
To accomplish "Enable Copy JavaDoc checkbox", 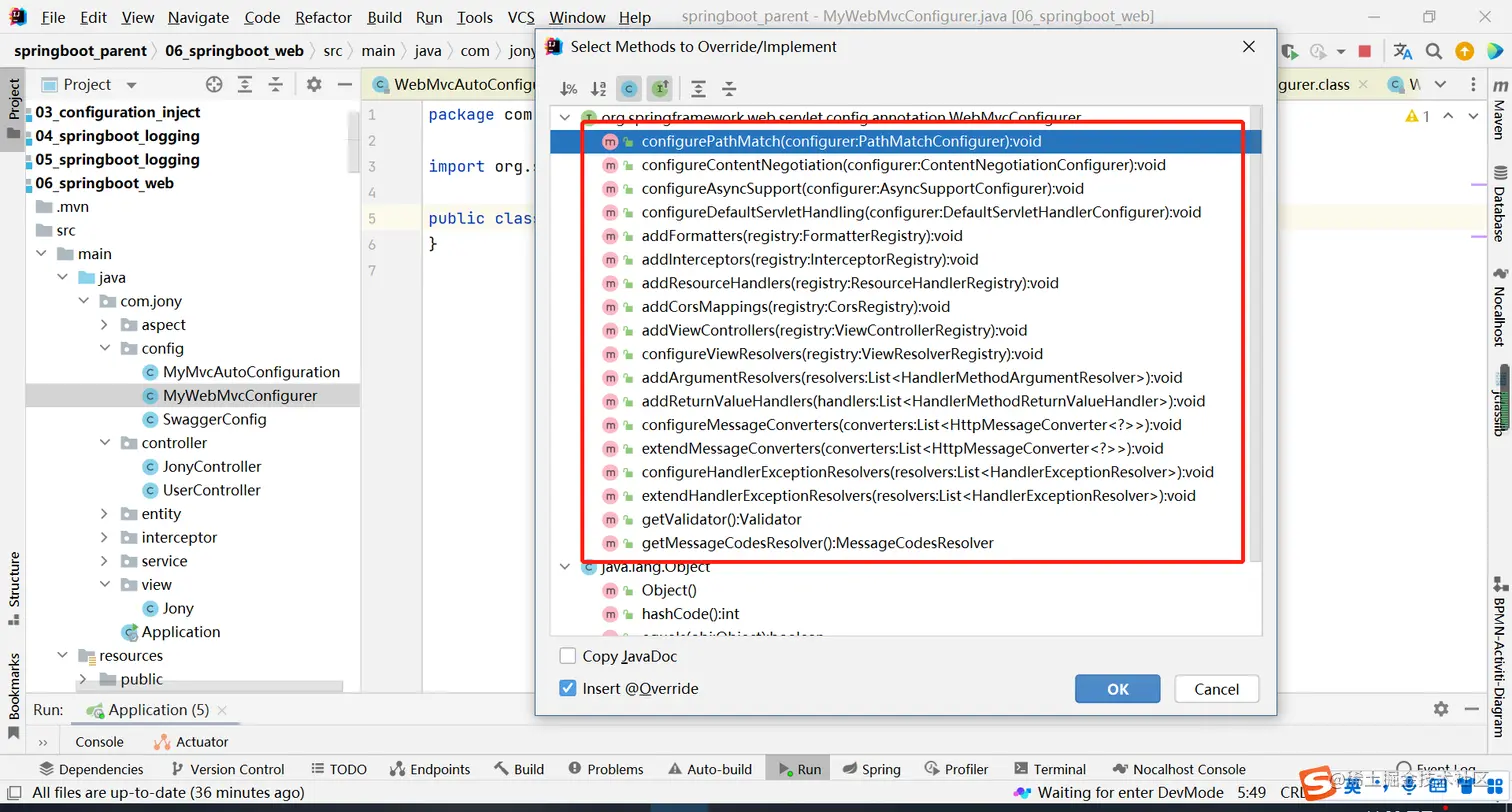I will (568, 656).
